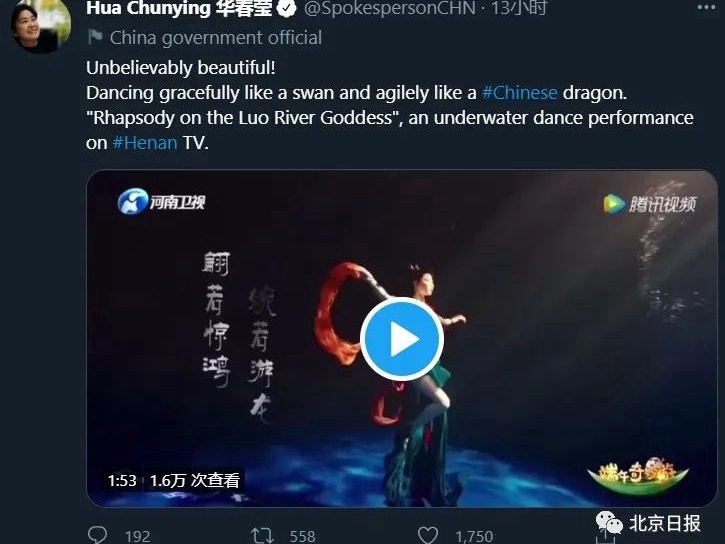Click the verified badge next to name
Viewport: 725px width, 544px height.
[x=287, y=8]
